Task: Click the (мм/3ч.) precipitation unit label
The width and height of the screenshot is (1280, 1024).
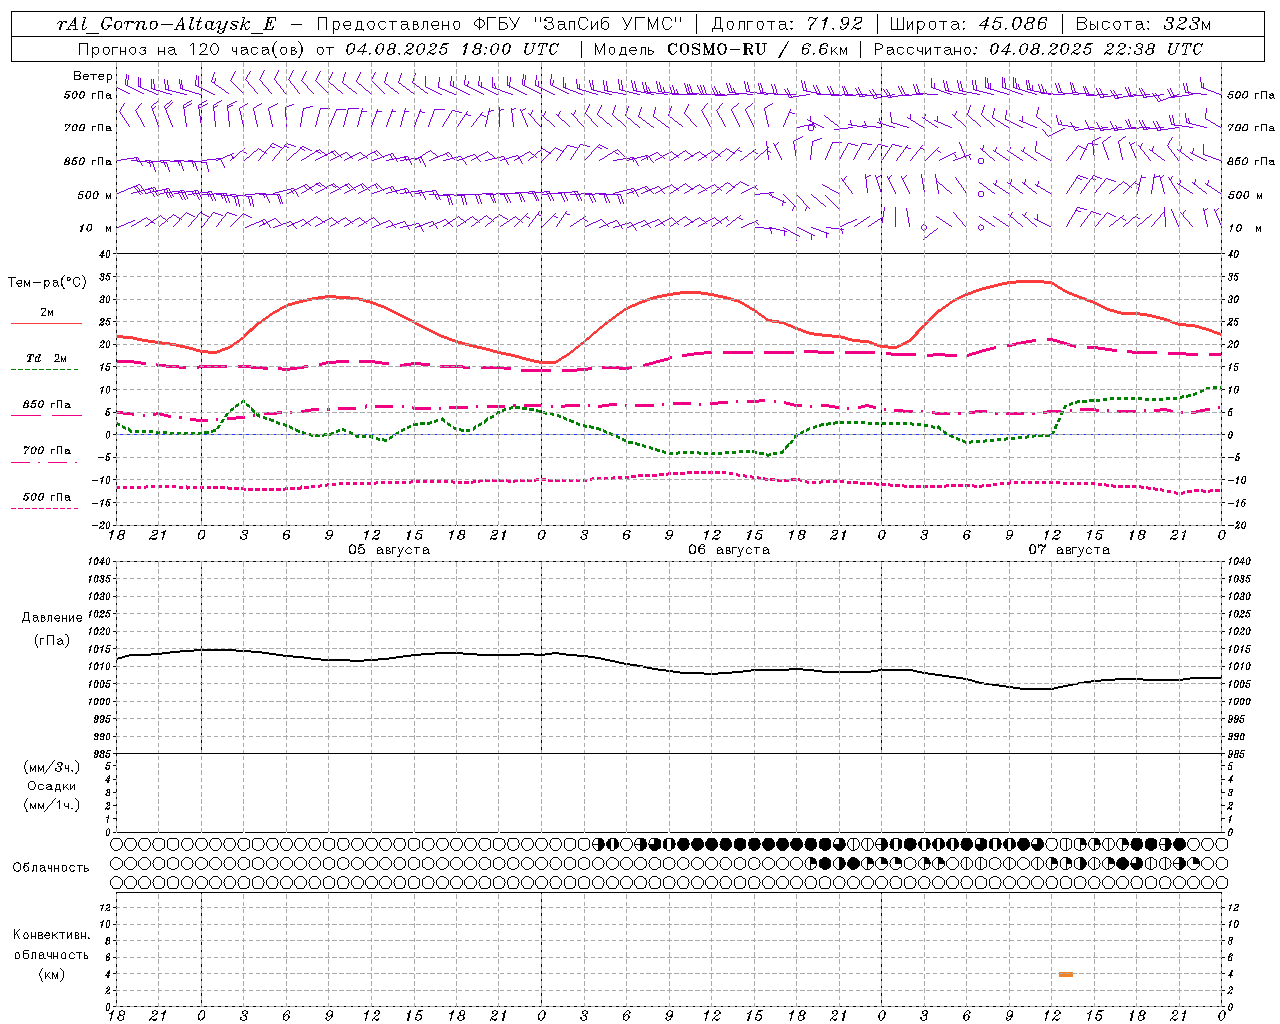Action: [51, 767]
